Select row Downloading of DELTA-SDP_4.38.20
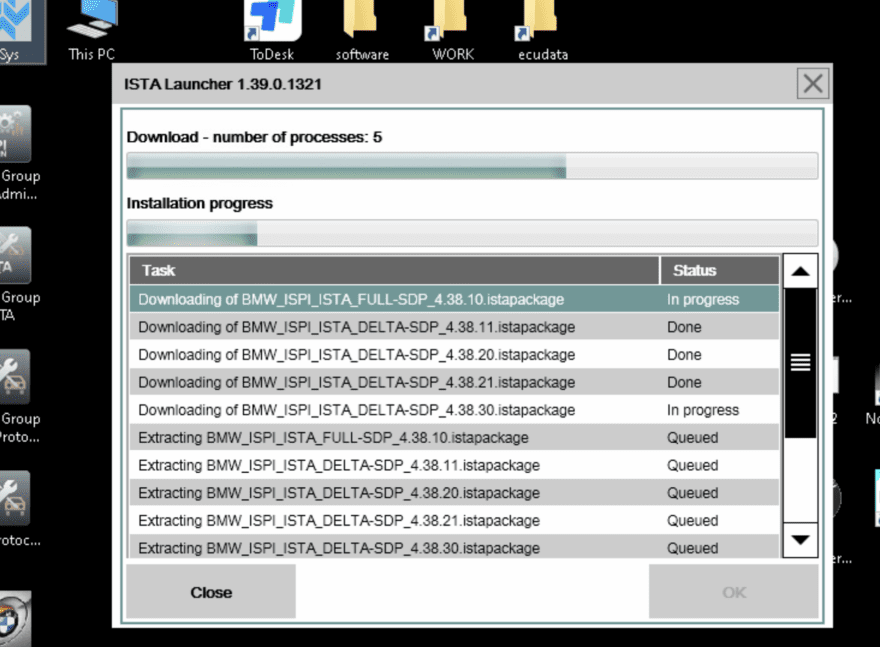The image size is (880, 647). point(455,354)
